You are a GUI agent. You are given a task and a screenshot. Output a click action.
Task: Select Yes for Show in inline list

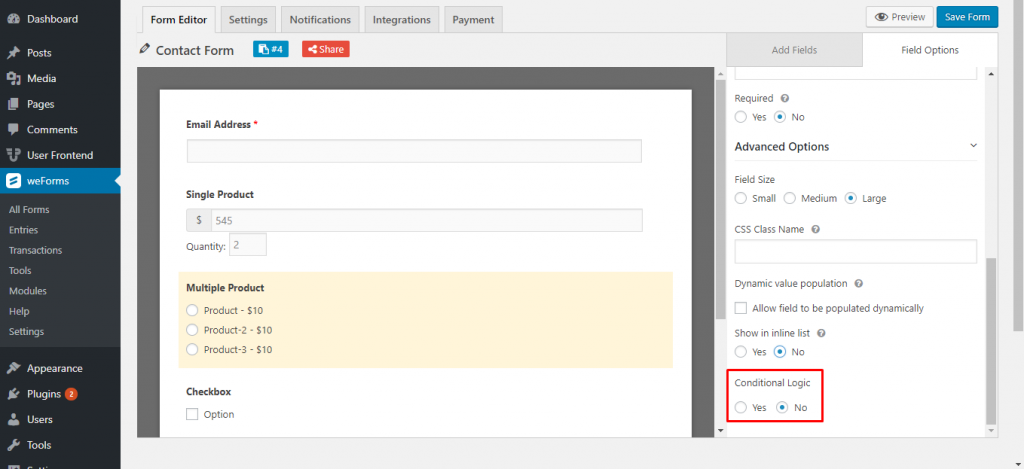[741, 351]
